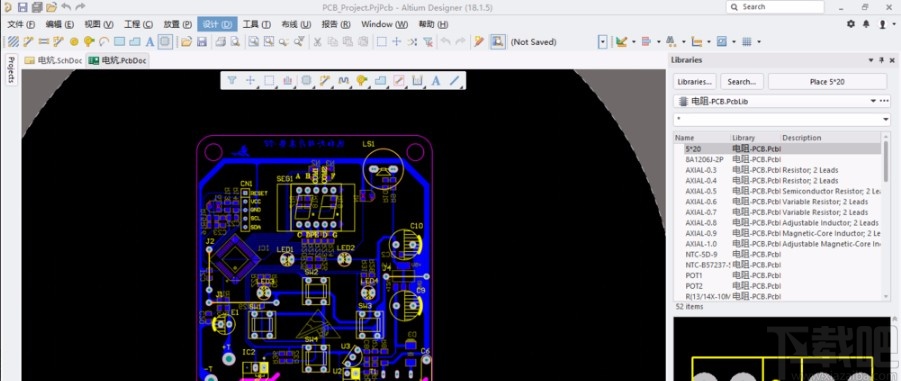Click the Undo arrow in title bar
This screenshot has width=901, height=381.
(x=66, y=7)
